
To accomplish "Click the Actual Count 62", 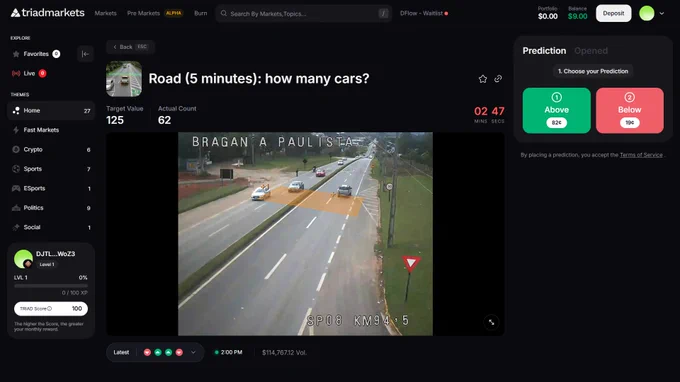I will 164,120.
